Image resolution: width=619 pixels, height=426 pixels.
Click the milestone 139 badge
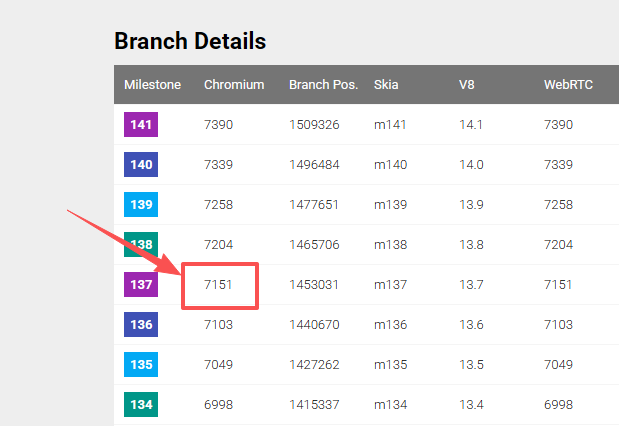coord(141,205)
